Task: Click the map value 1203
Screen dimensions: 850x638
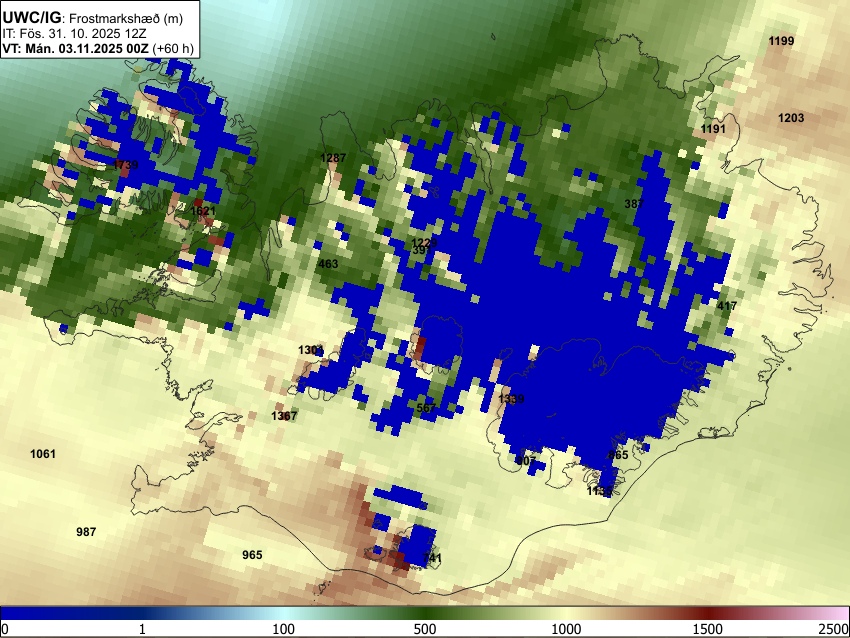Action: coord(791,118)
